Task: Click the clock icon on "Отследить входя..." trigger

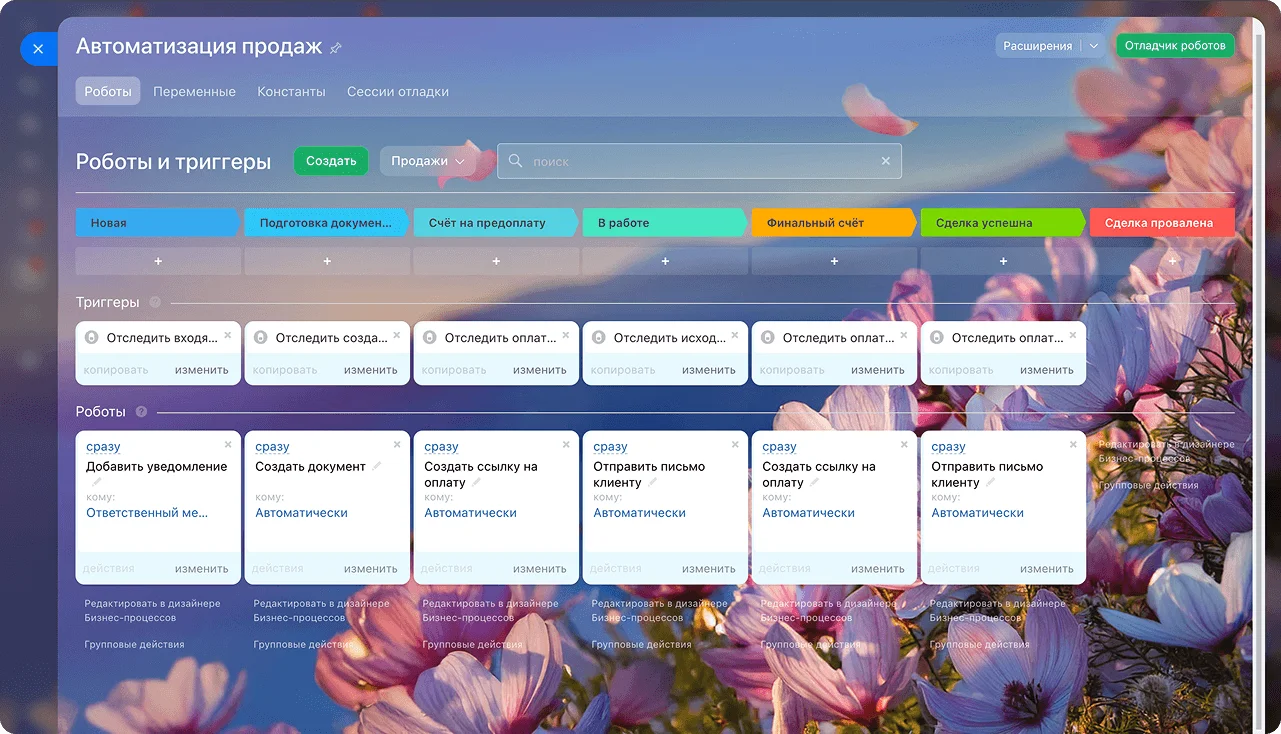Action: pyautogui.click(x=91, y=337)
